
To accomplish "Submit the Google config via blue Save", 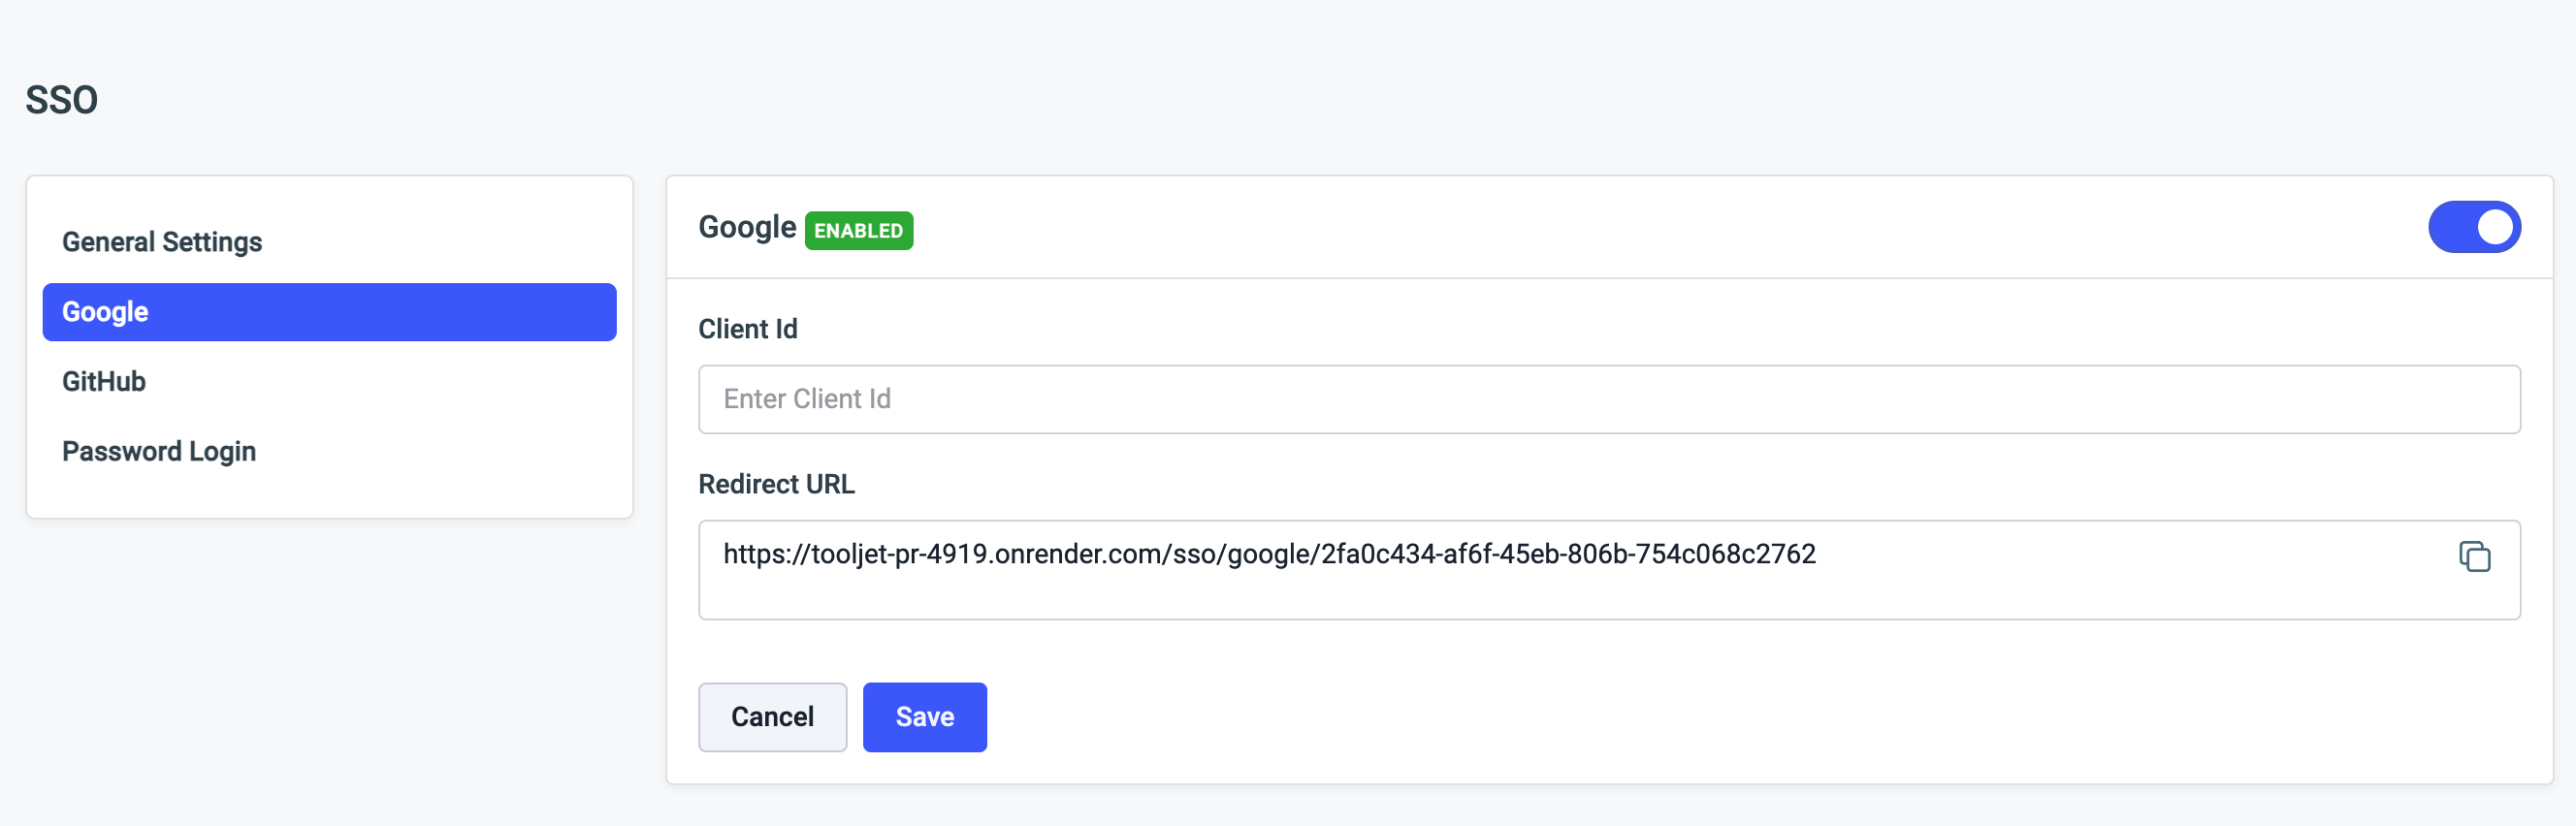I will [924, 717].
